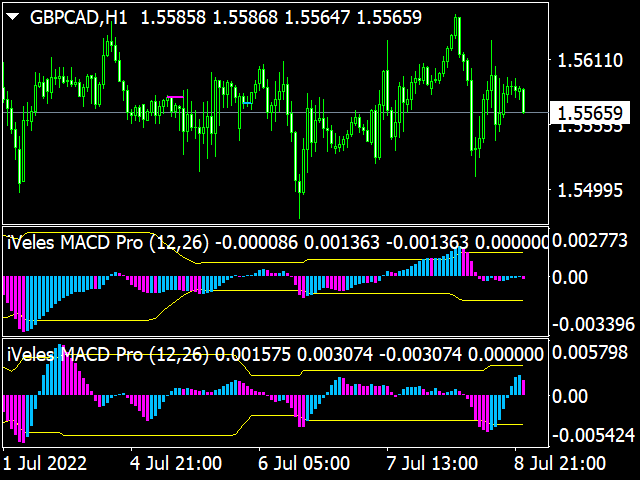The height and width of the screenshot is (480, 640).
Task: Open the chart dropdown triangle beside GBPCAD,H1
Action: [13, 17]
